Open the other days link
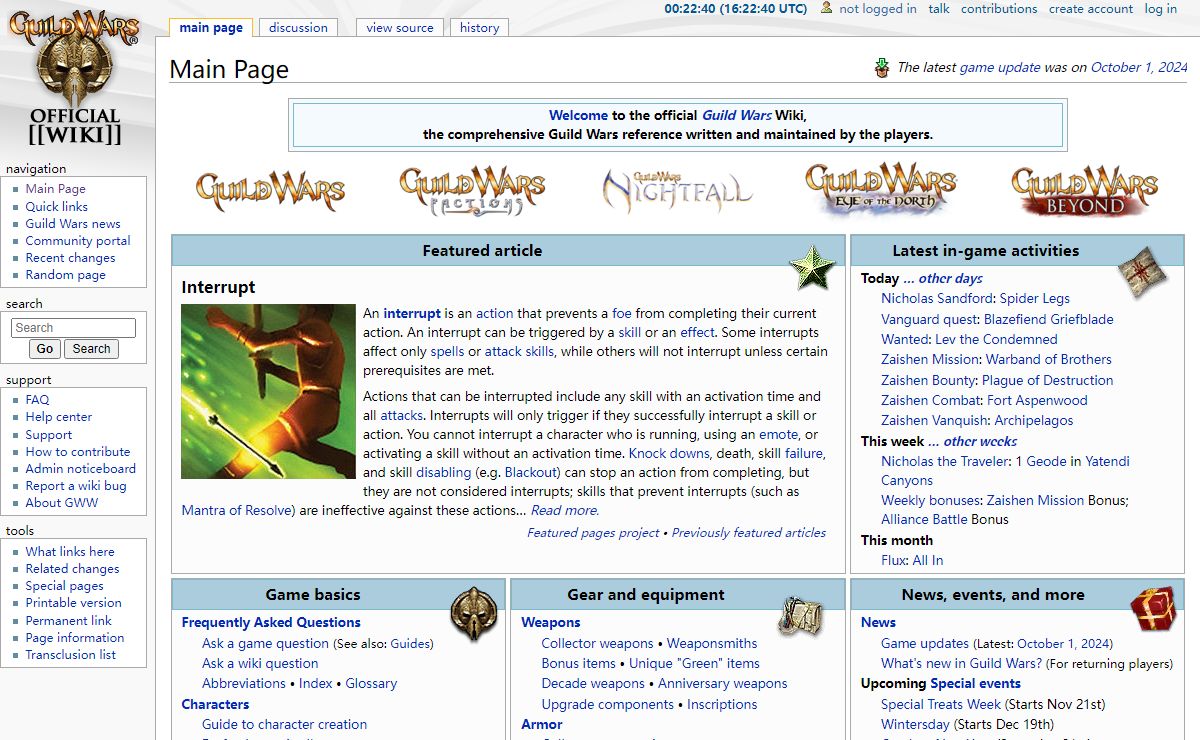1200x740 pixels. pyautogui.click(x=943, y=278)
